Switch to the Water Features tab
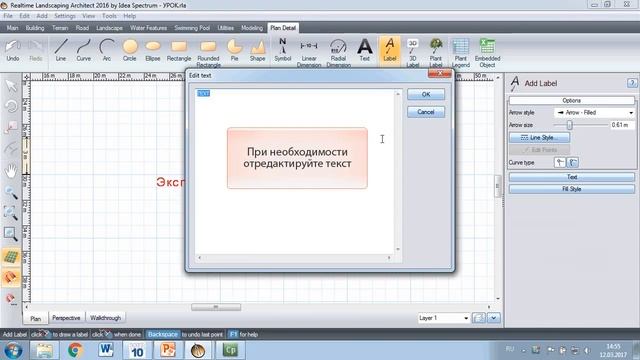This screenshot has height=360, width=640. point(148,28)
